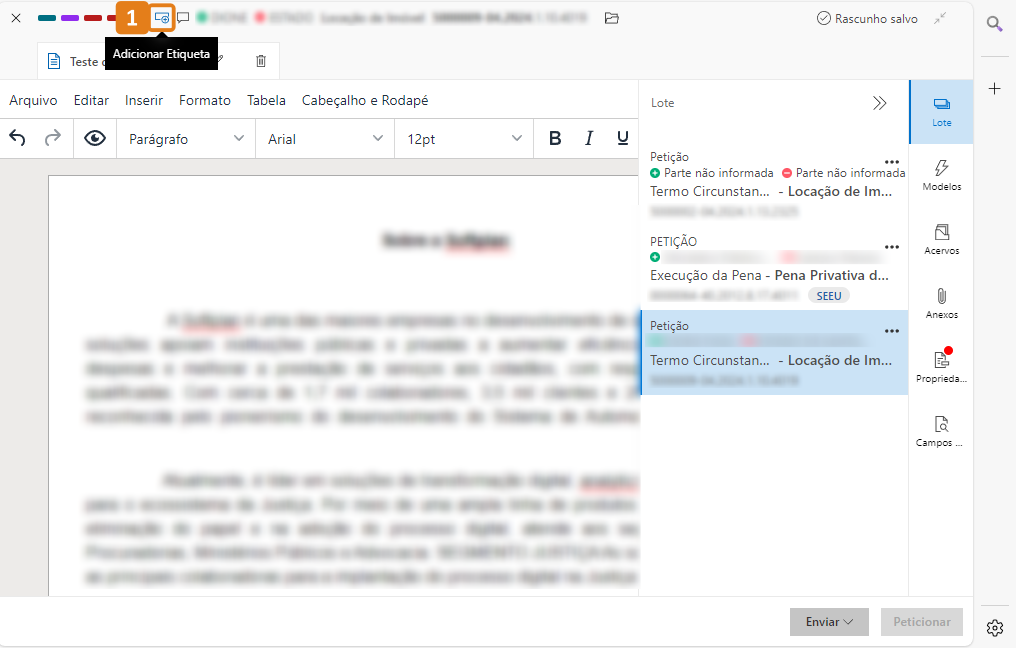Open the Parágrafo style dropdown

[186, 139]
